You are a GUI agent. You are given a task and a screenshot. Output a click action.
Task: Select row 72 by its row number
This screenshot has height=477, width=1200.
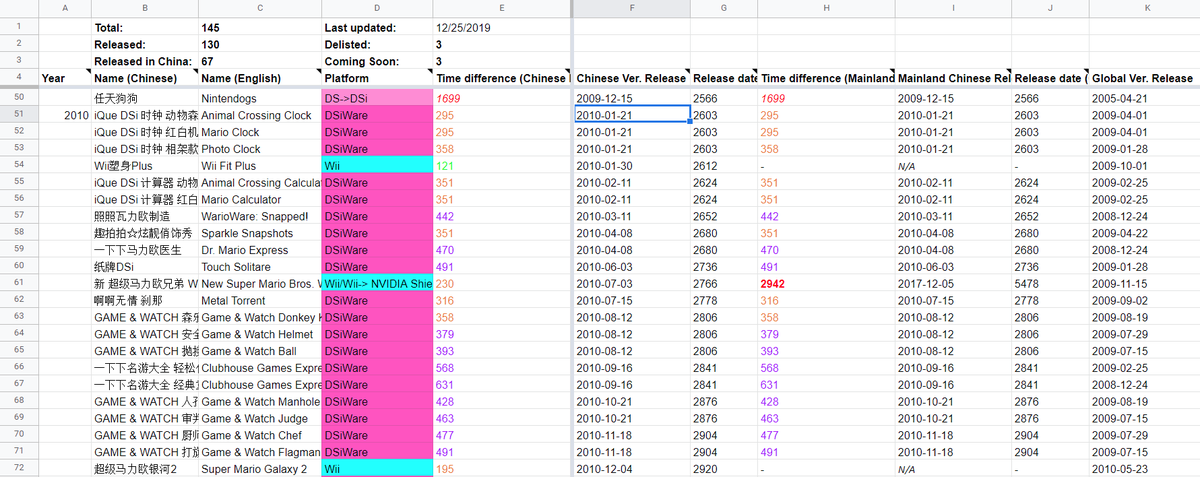[x=19, y=469]
